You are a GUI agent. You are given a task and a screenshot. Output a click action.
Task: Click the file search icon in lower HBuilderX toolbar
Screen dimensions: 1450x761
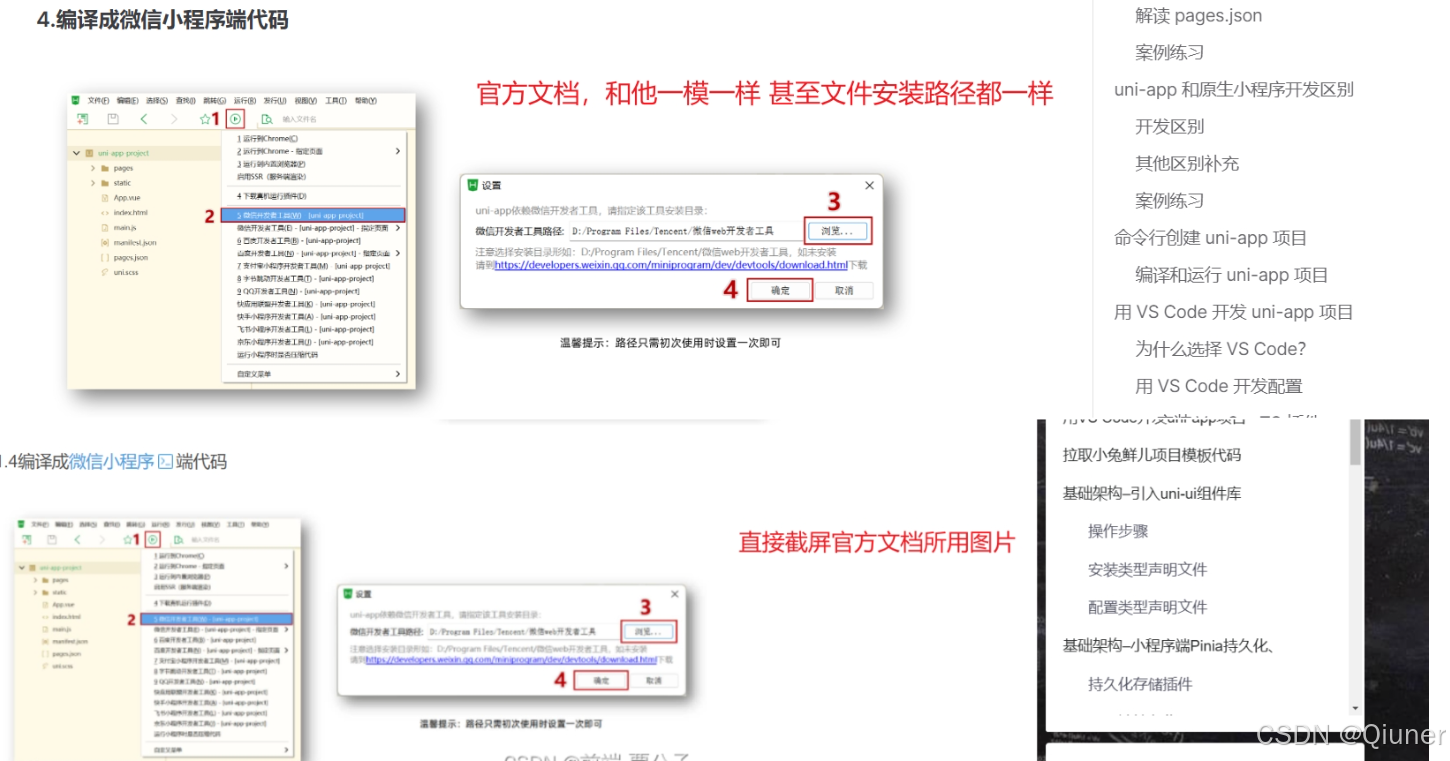(x=178, y=539)
